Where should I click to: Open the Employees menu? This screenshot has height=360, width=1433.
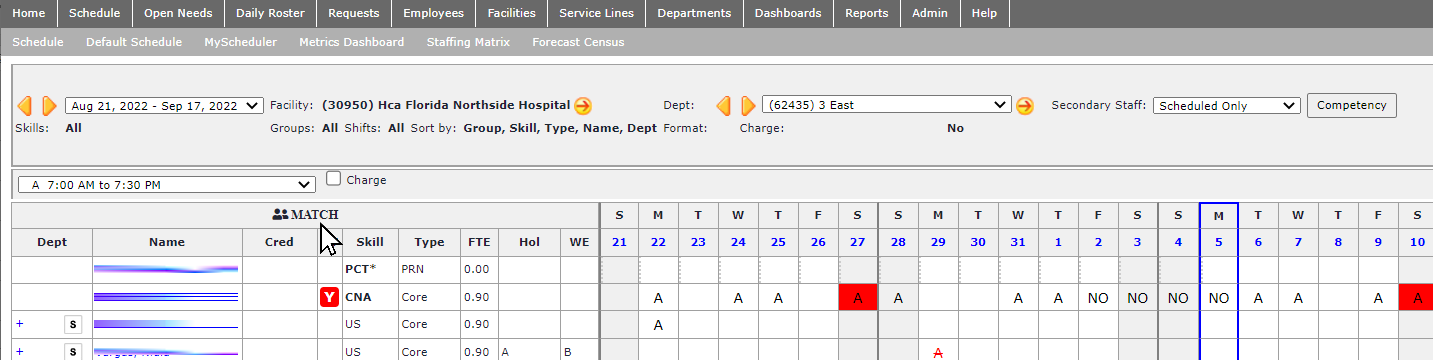[x=433, y=13]
